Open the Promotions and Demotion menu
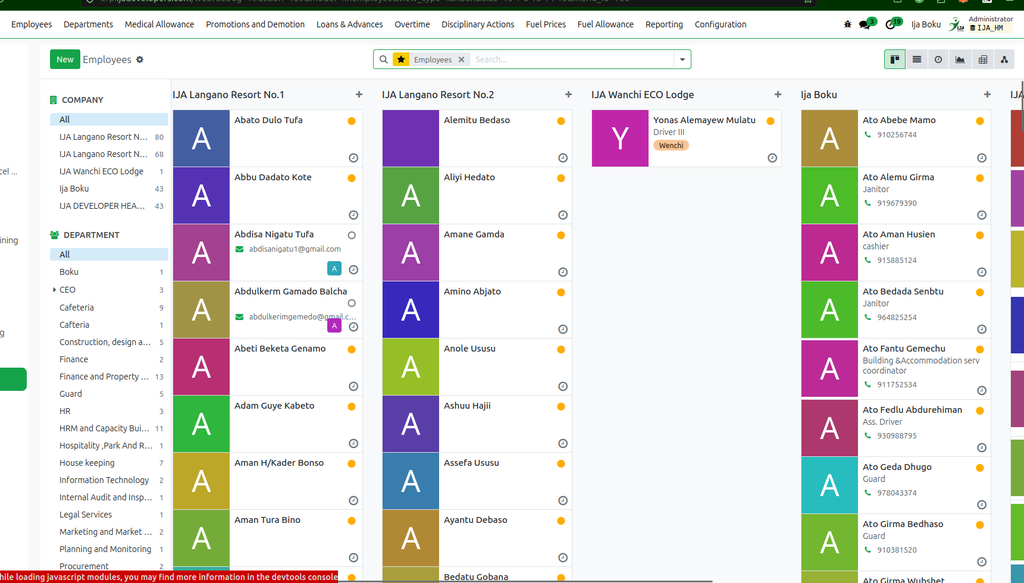Screen dimensions: 1024x583 [255, 24]
